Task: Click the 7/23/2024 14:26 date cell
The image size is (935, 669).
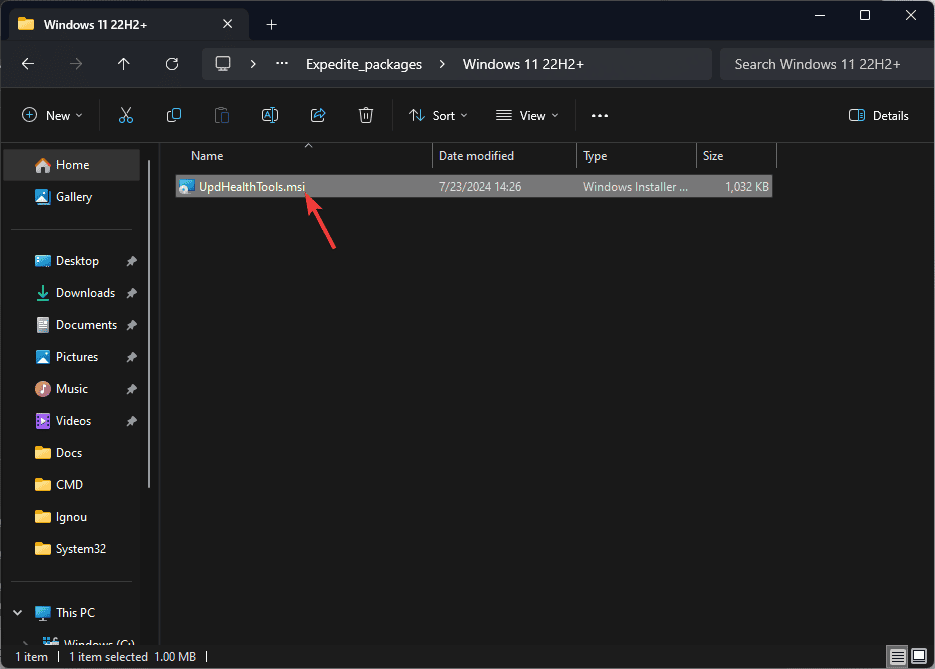Action: pos(479,187)
